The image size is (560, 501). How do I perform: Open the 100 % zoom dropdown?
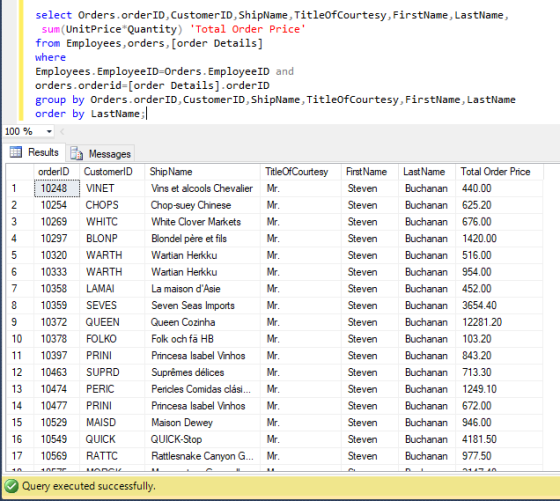point(49,131)
